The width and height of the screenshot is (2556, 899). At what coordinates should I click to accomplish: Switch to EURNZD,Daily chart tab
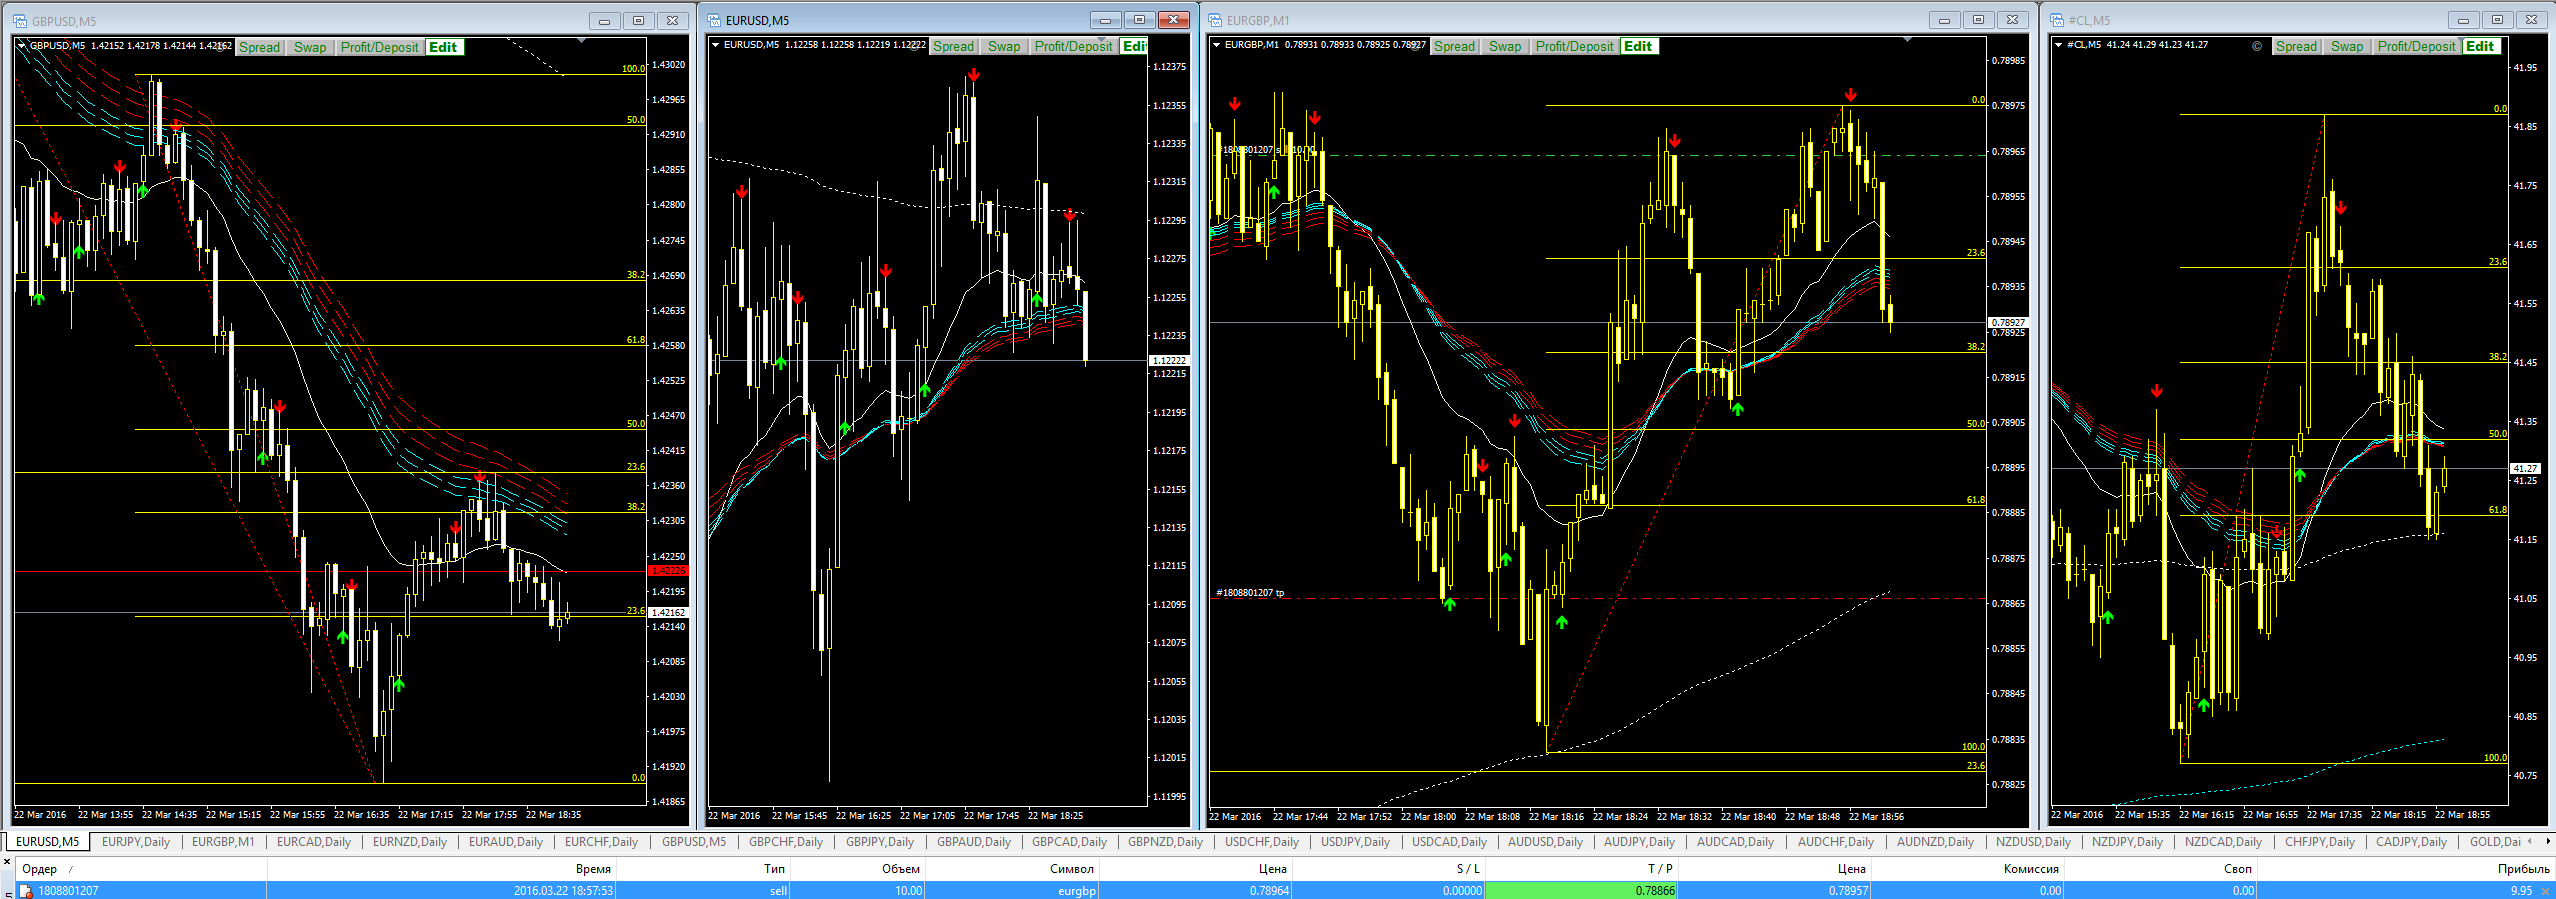(410, 841)
